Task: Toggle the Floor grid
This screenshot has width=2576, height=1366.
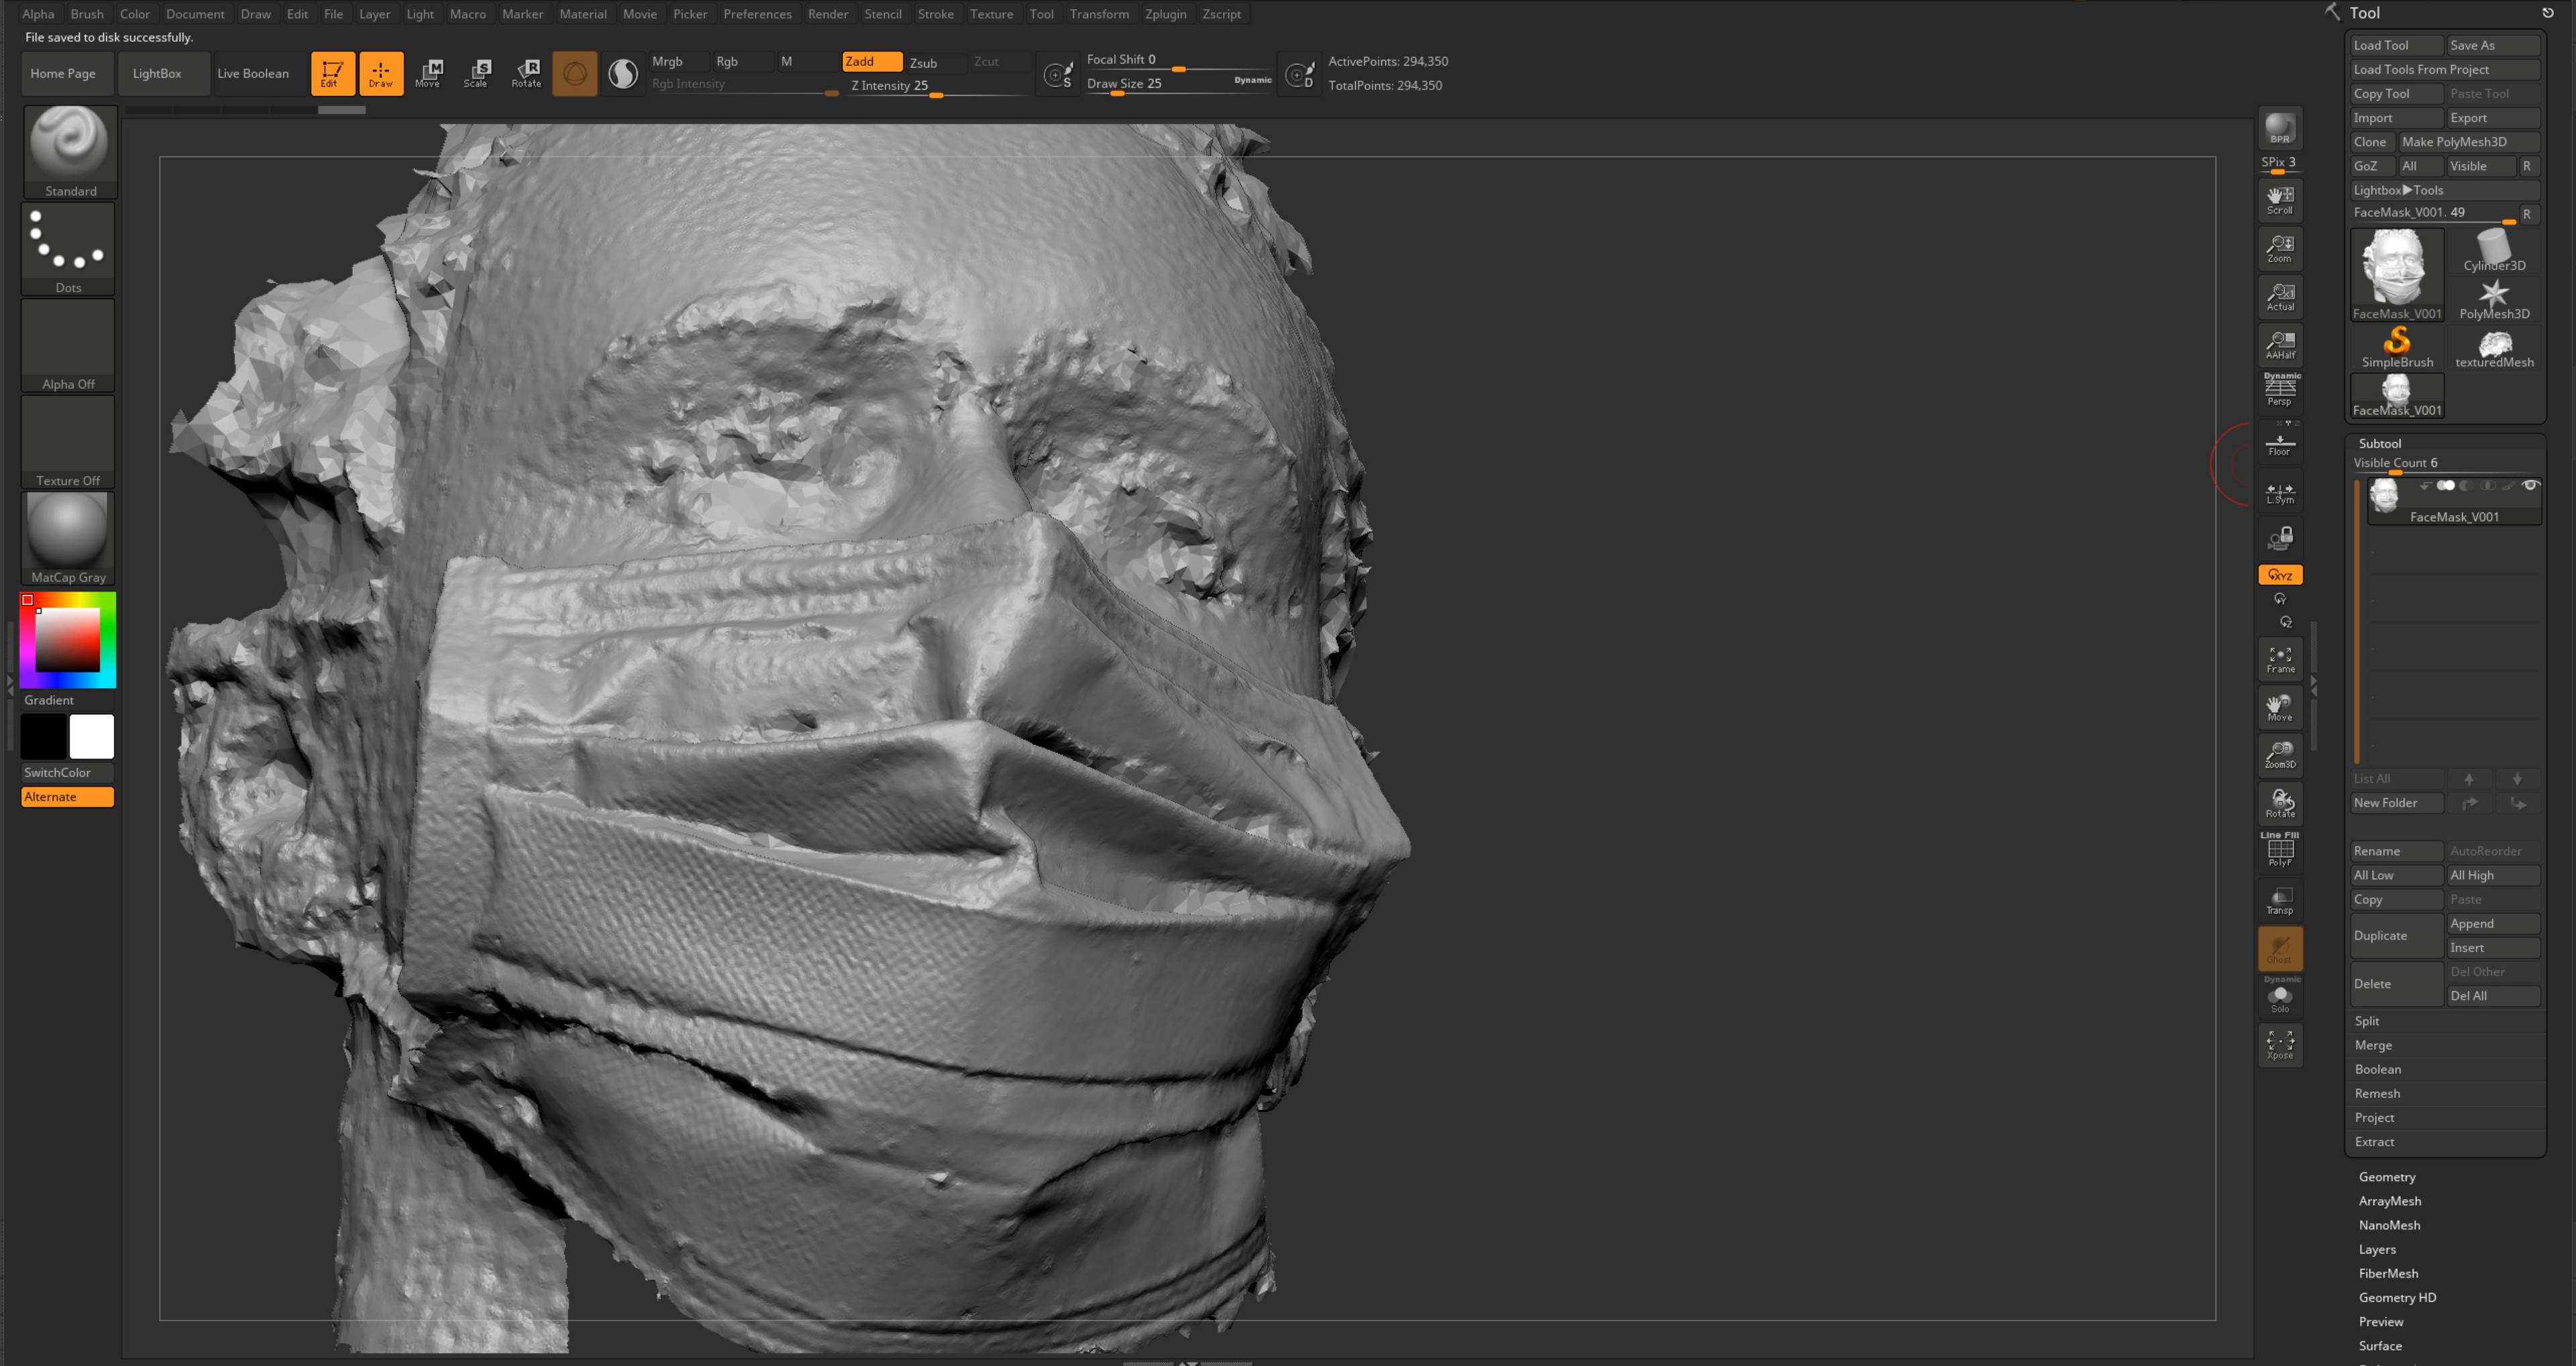Action: tap(2280, 443)
